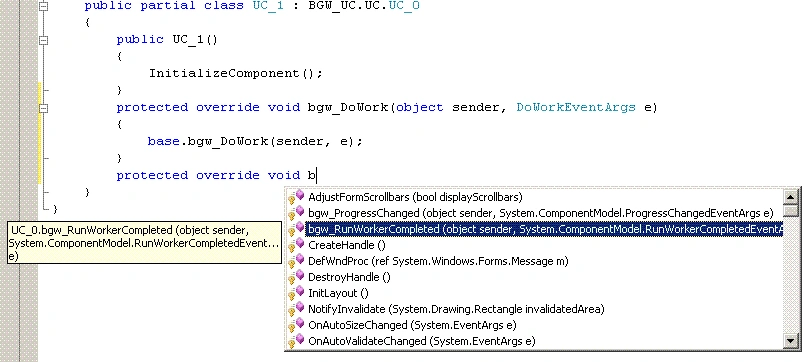Click base.bgw_DoWork(sender, e); statement

pos(255,142)
